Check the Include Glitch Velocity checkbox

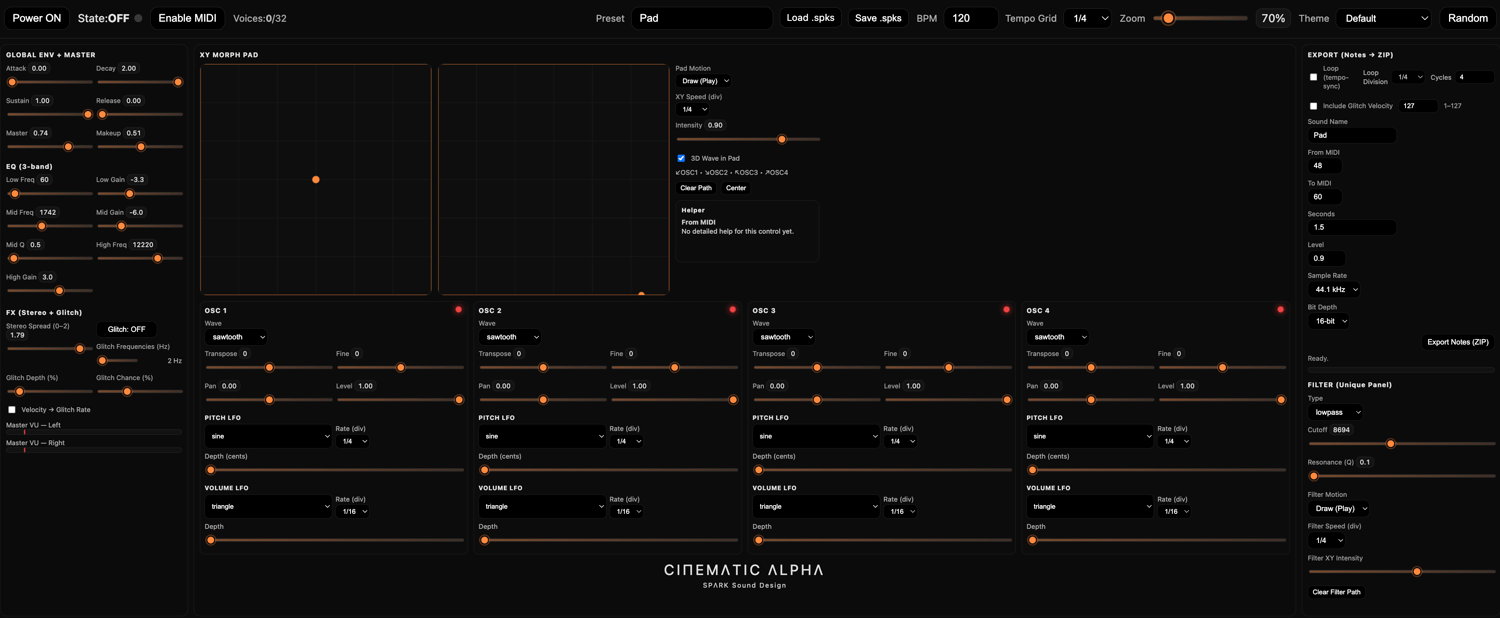[x=1314, y=106]
